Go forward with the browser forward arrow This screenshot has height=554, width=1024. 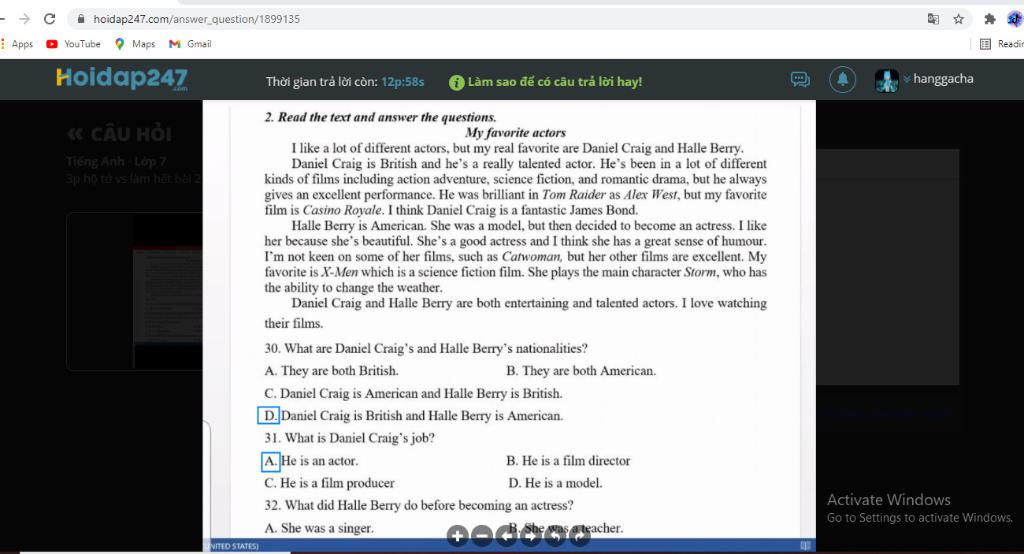[x=24, y=19]
